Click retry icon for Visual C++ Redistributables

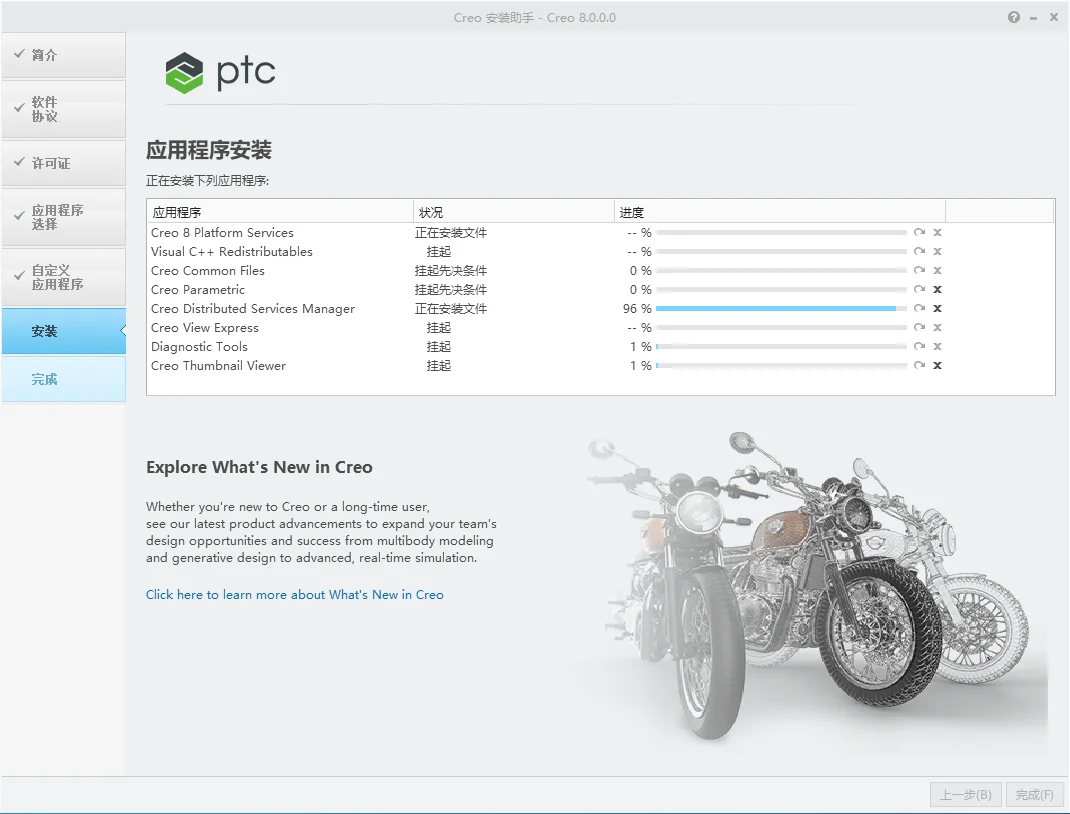click(x=919, y=251)
